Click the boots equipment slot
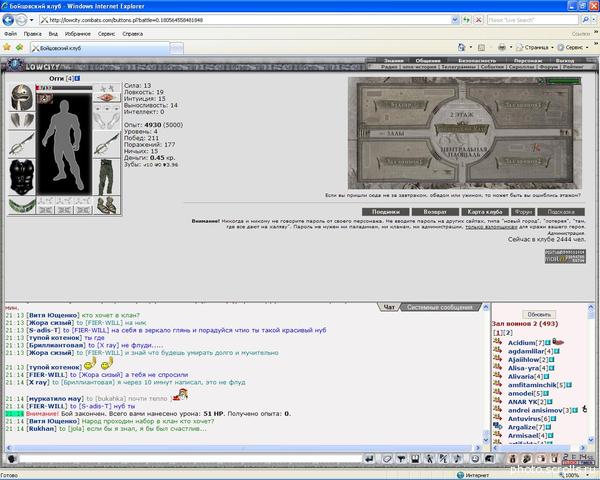 (x=106, y=206)
